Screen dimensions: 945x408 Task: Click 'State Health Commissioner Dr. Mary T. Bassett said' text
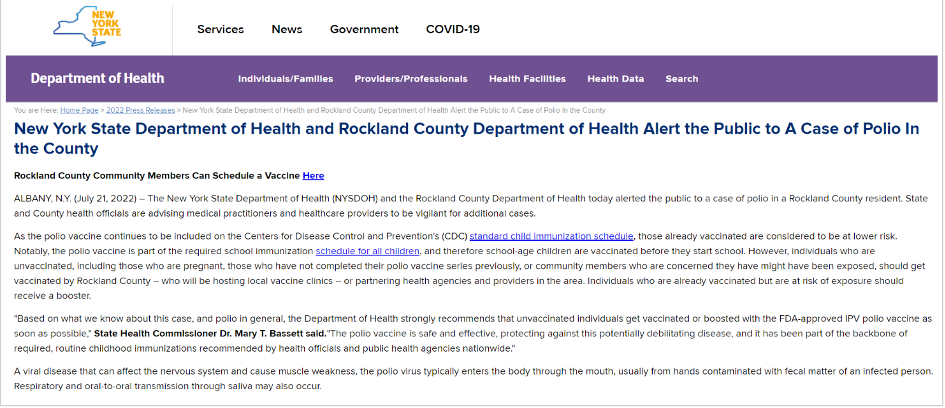click(x=211, y=333)
